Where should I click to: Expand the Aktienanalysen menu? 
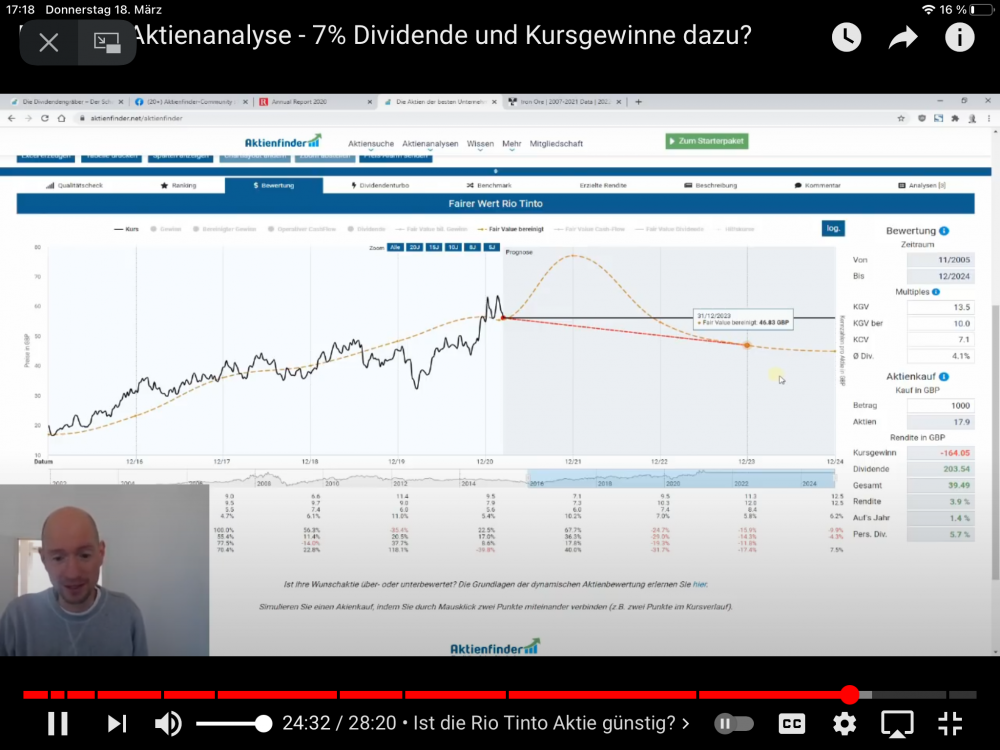430,144
